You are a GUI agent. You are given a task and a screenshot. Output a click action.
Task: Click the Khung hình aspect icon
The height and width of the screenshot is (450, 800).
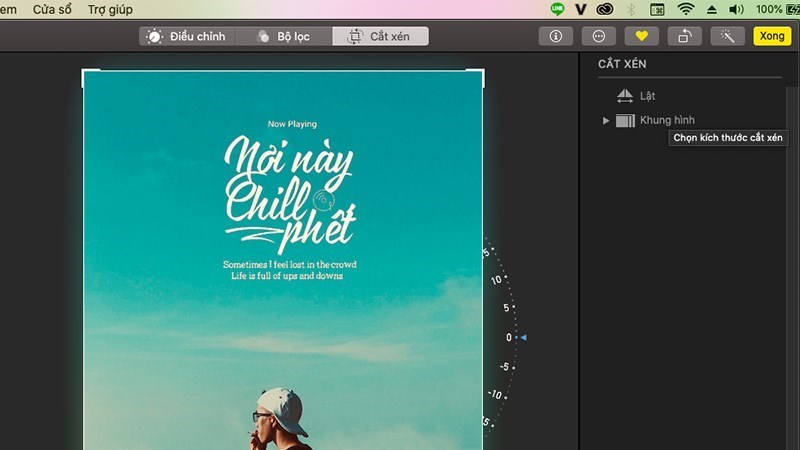(x=625, y=120)
